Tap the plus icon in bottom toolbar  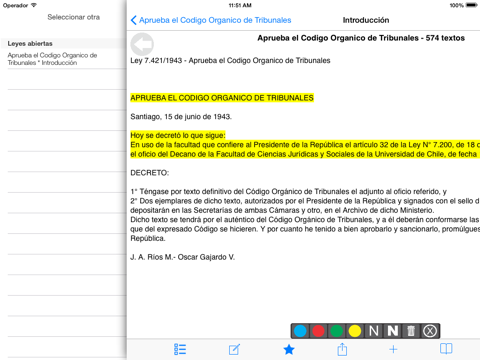393,349
